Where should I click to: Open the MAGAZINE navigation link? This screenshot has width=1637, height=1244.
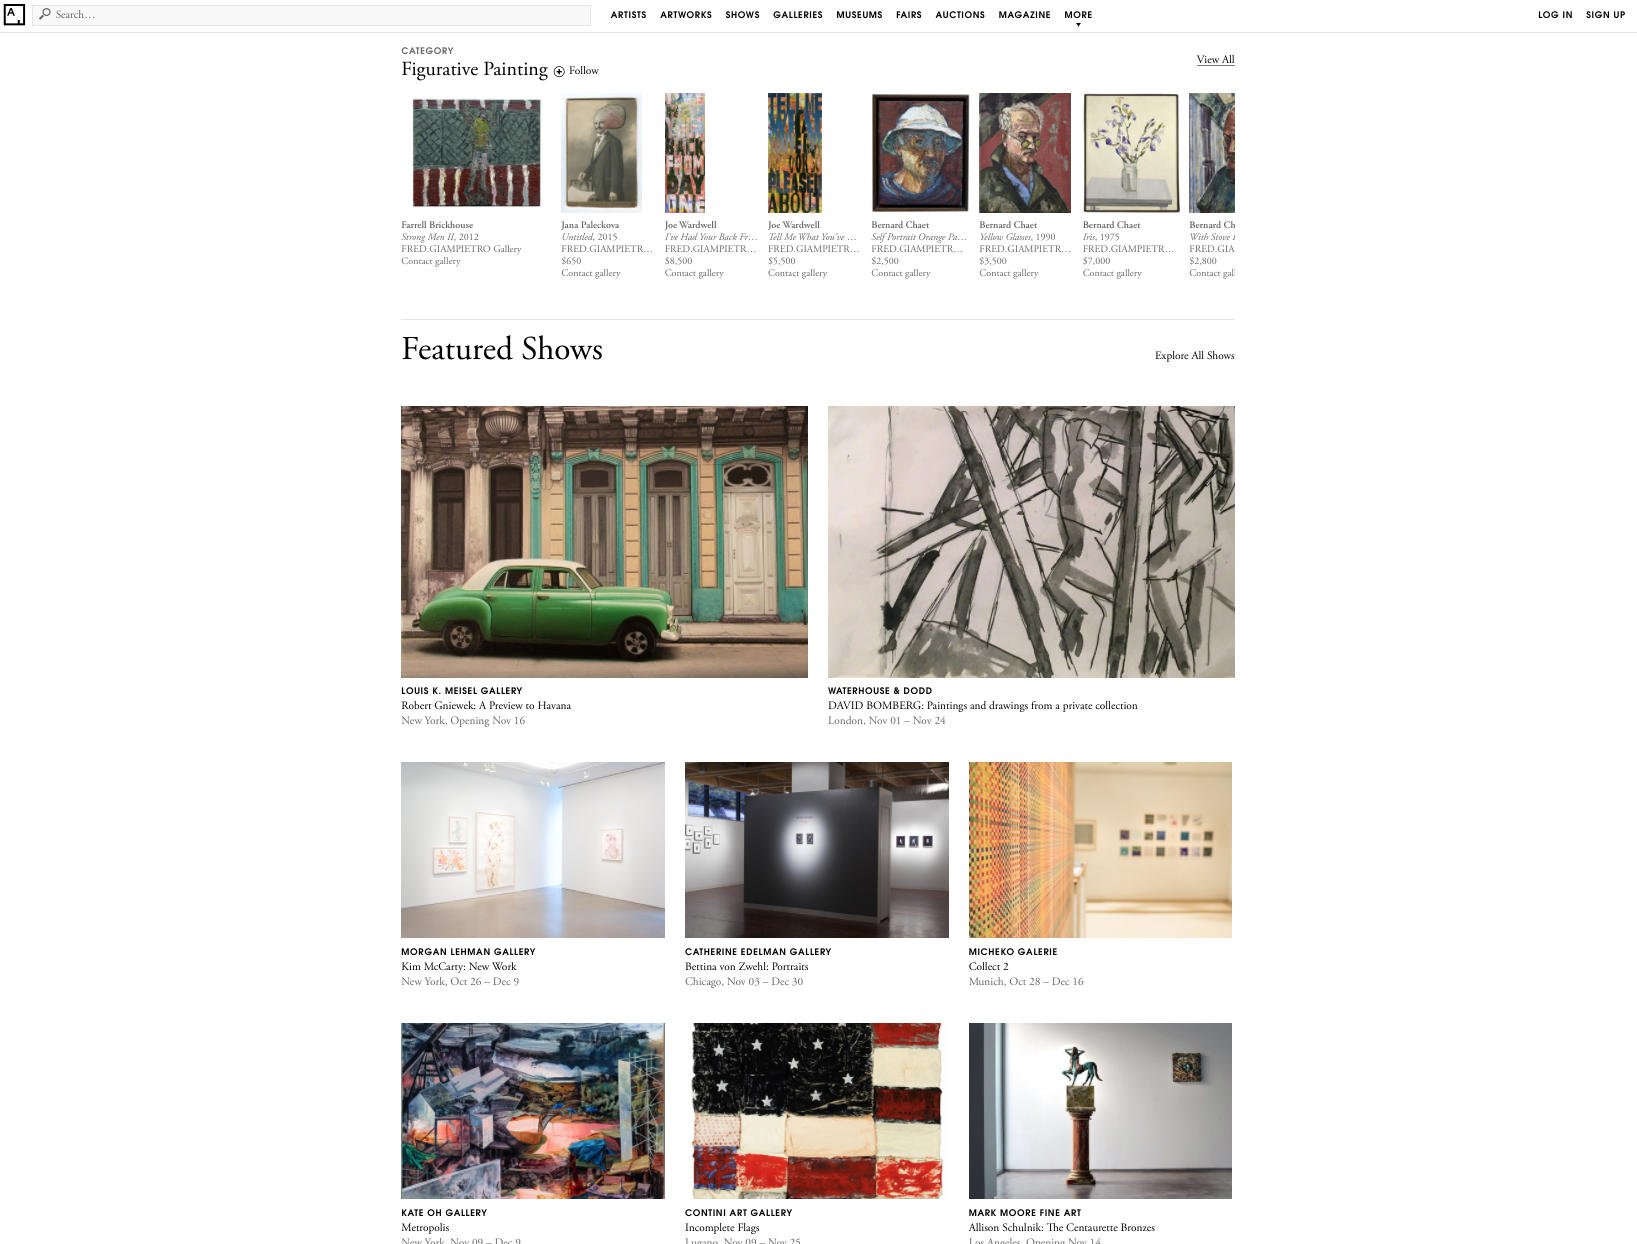tap(1024, 15)
